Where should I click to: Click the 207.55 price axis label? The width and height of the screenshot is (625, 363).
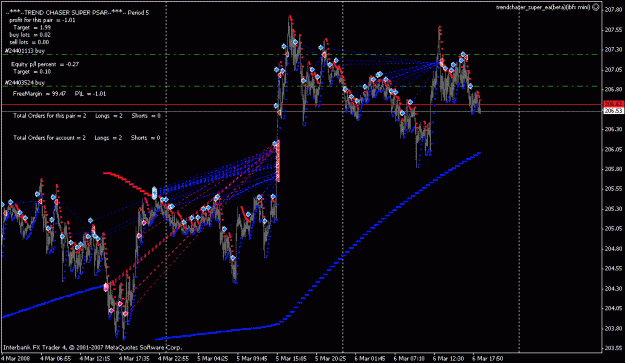614,29
